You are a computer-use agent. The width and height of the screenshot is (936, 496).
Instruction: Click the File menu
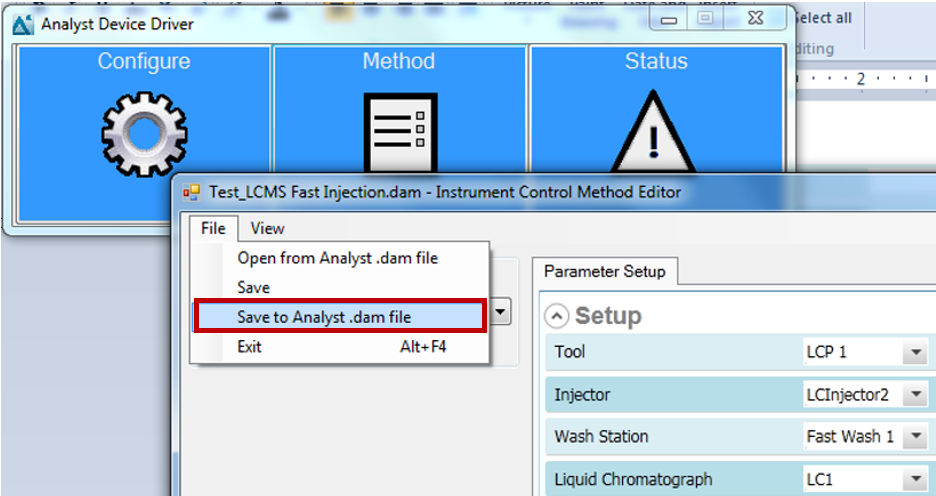tap(213, 228)
